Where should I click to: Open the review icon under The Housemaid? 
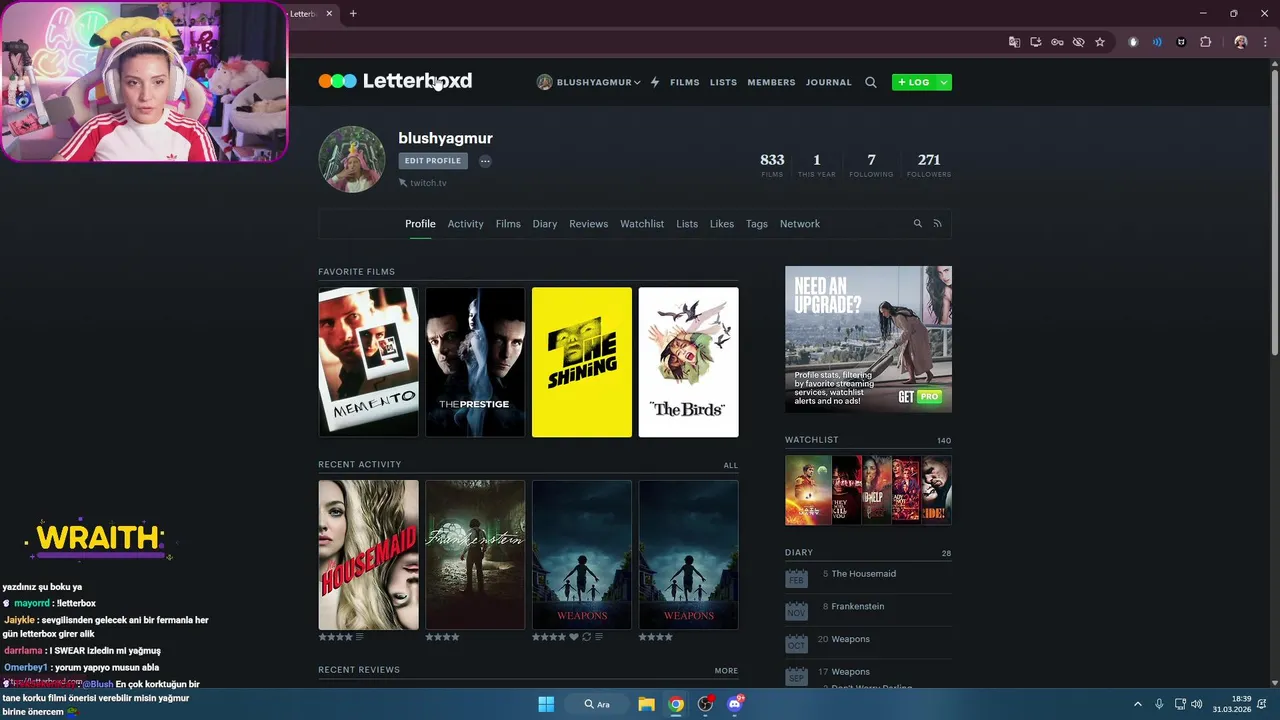click(360, 637)
